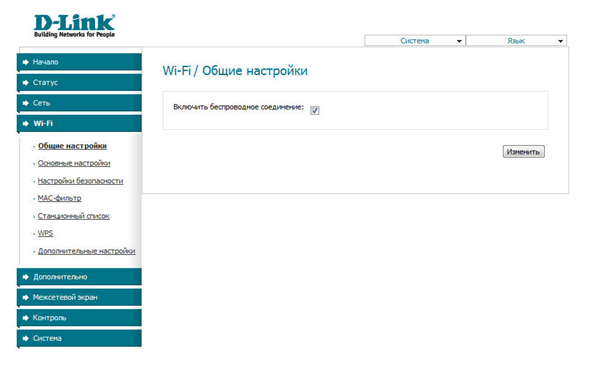This screenshot has width=596, height=365.
Task: Click arrow icon beside Дополнительно
Action: 25,277
